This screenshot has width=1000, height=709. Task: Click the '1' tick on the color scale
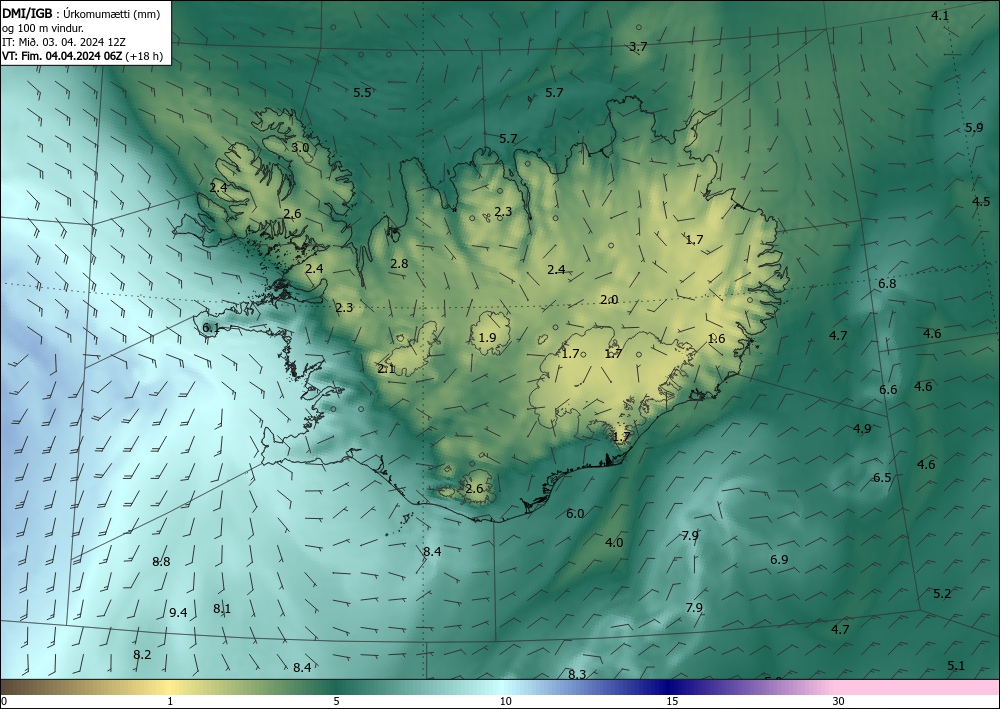[x=170, y=702]
